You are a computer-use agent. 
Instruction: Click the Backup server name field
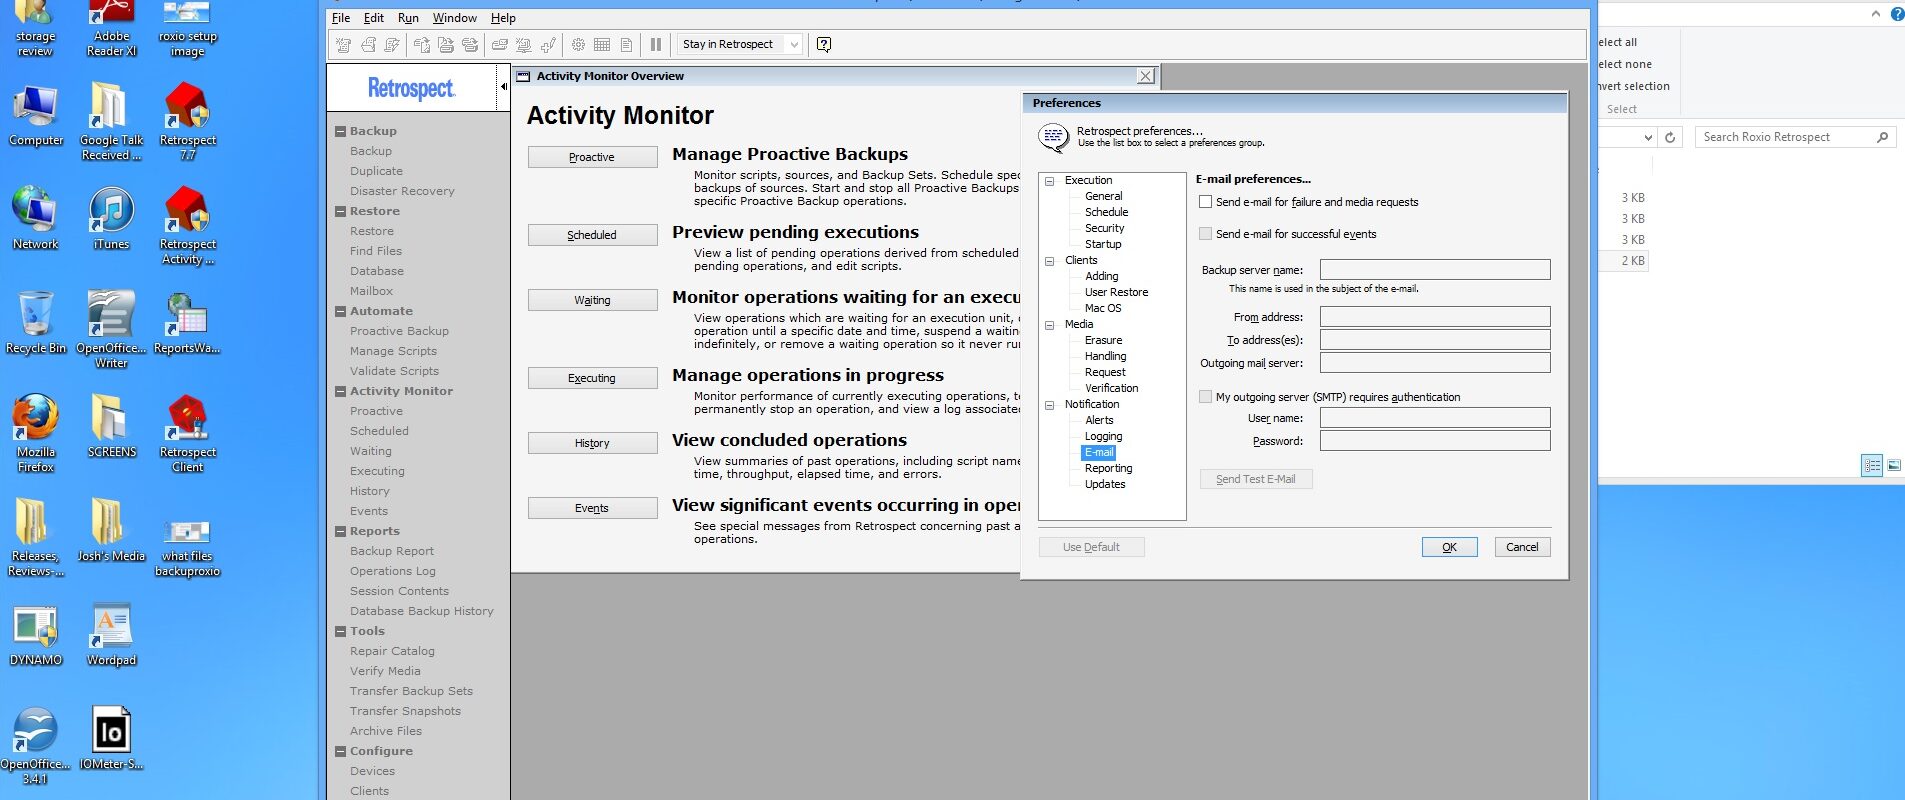pos(1435,270)
